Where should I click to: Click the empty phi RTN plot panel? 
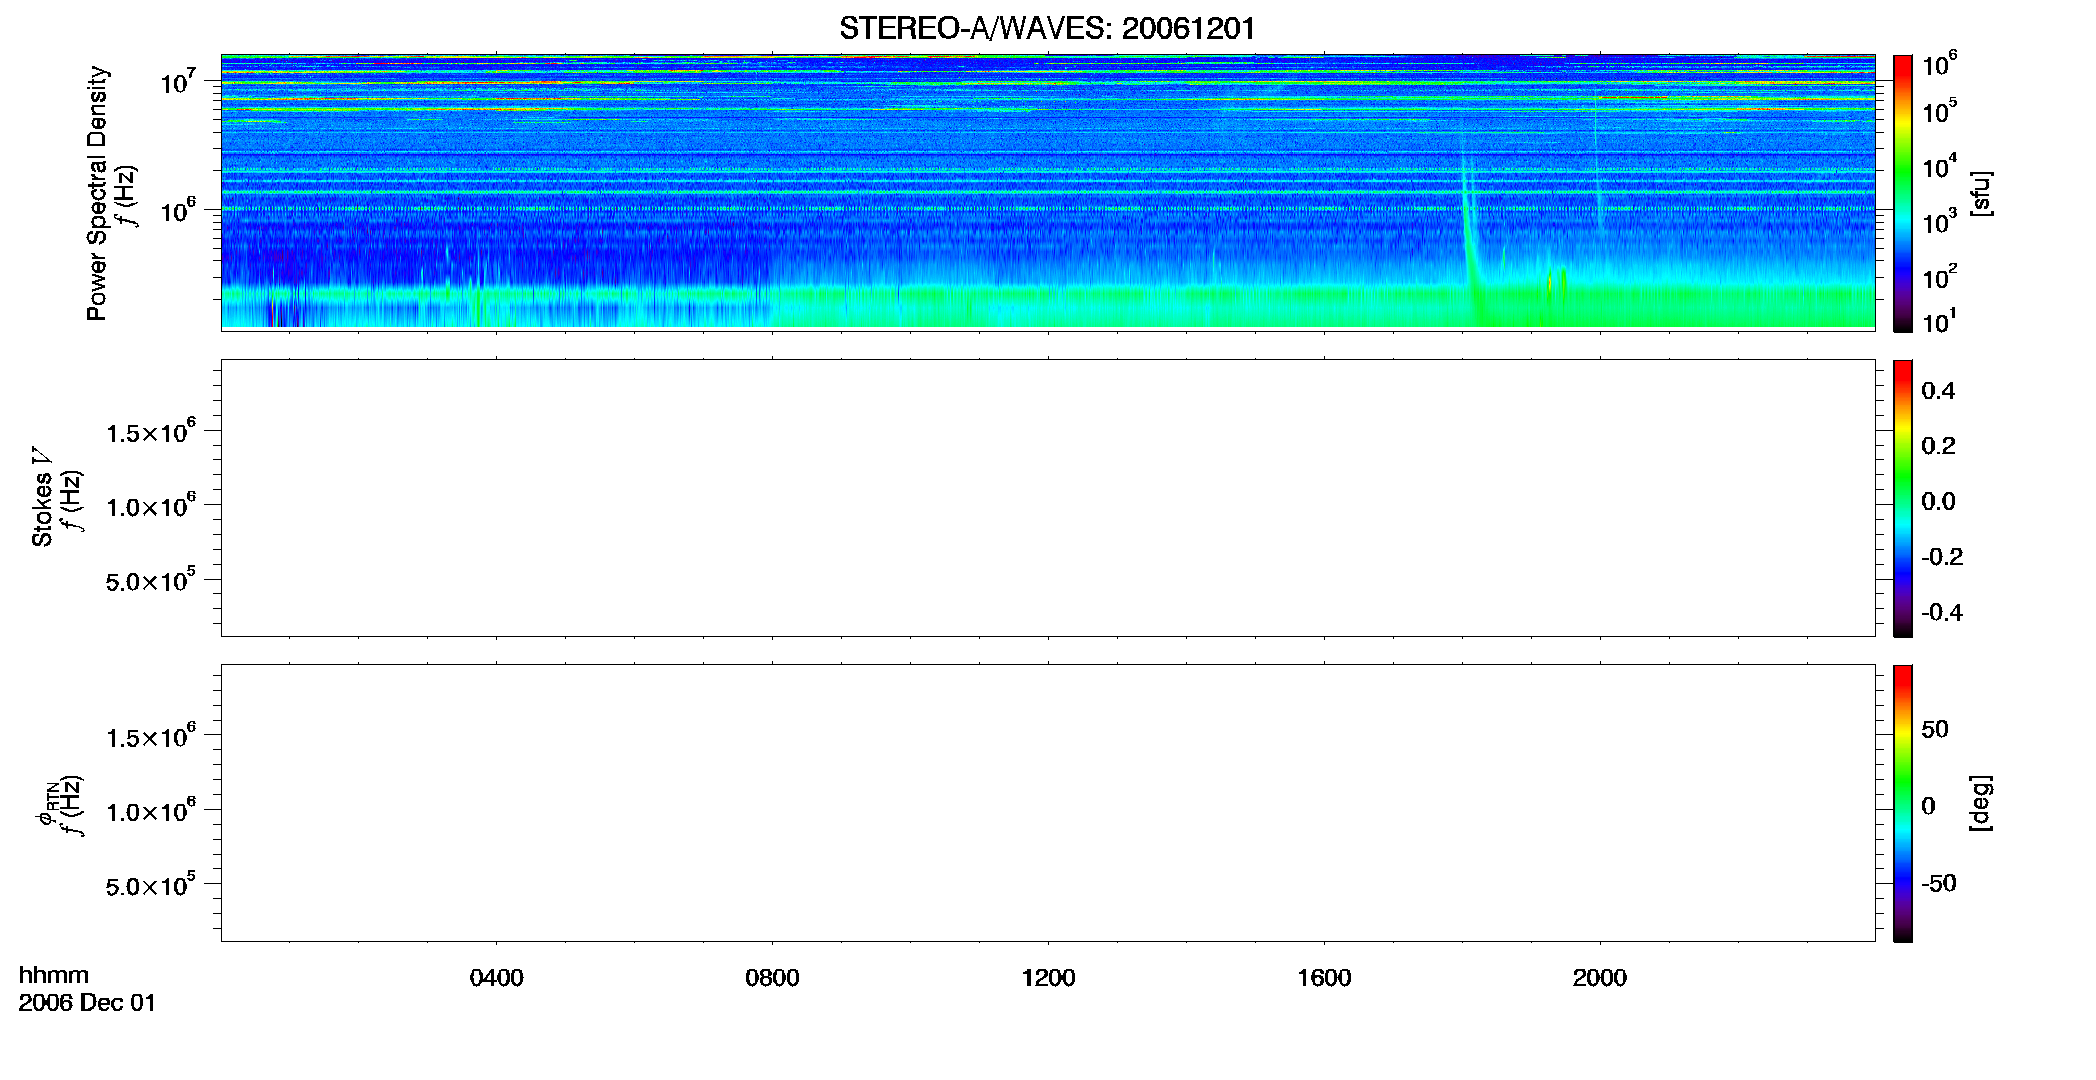tap(1048, 803)
